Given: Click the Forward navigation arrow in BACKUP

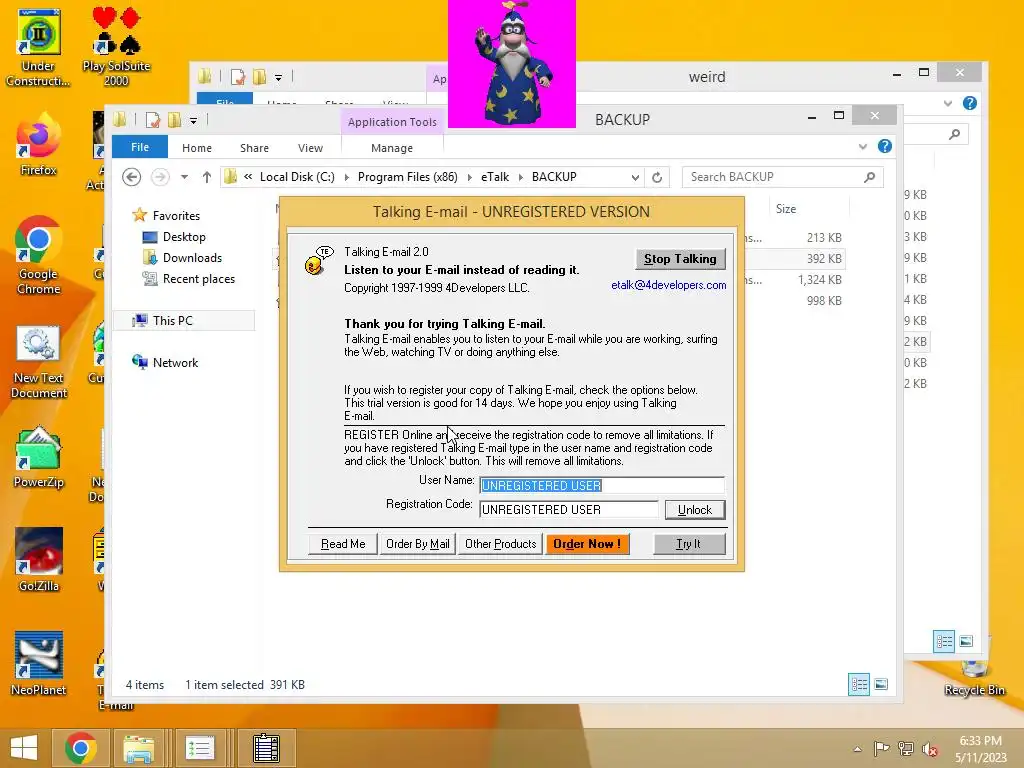Looking at the screenshot, I should pos(160,177).
